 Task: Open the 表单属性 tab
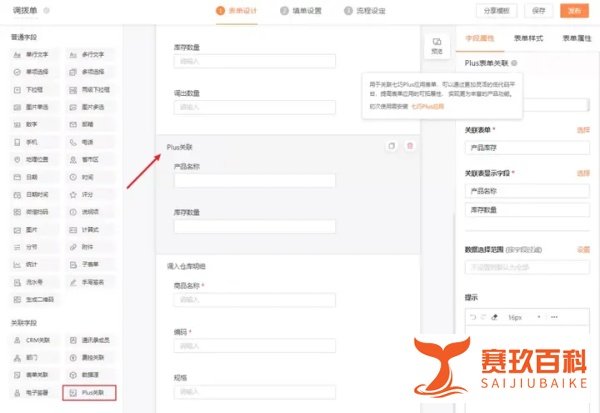tap(577, 38)
